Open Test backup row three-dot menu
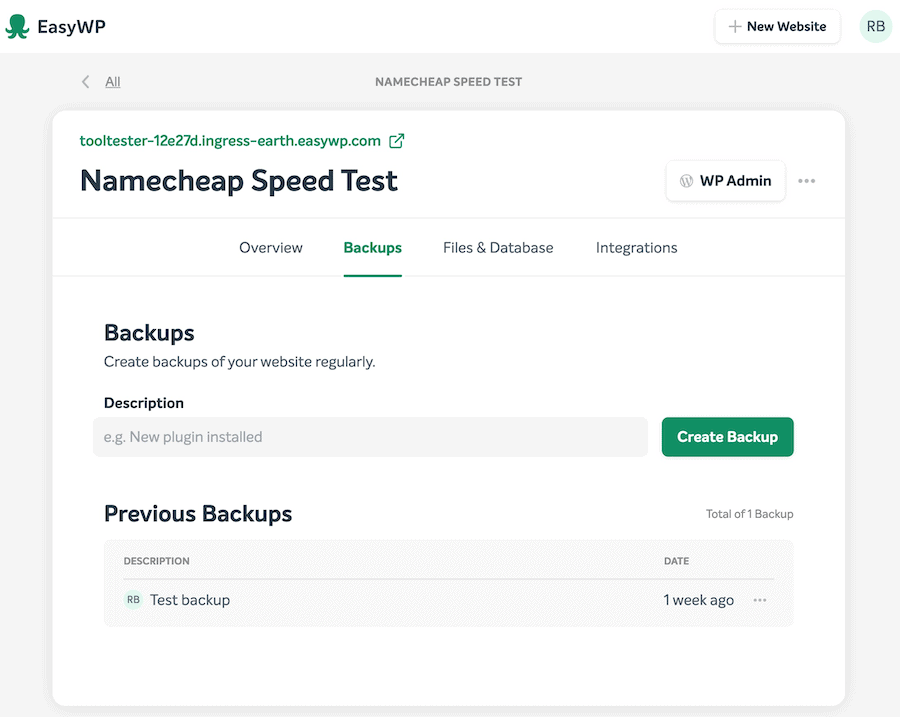900x717 pixels. [760, 600]
